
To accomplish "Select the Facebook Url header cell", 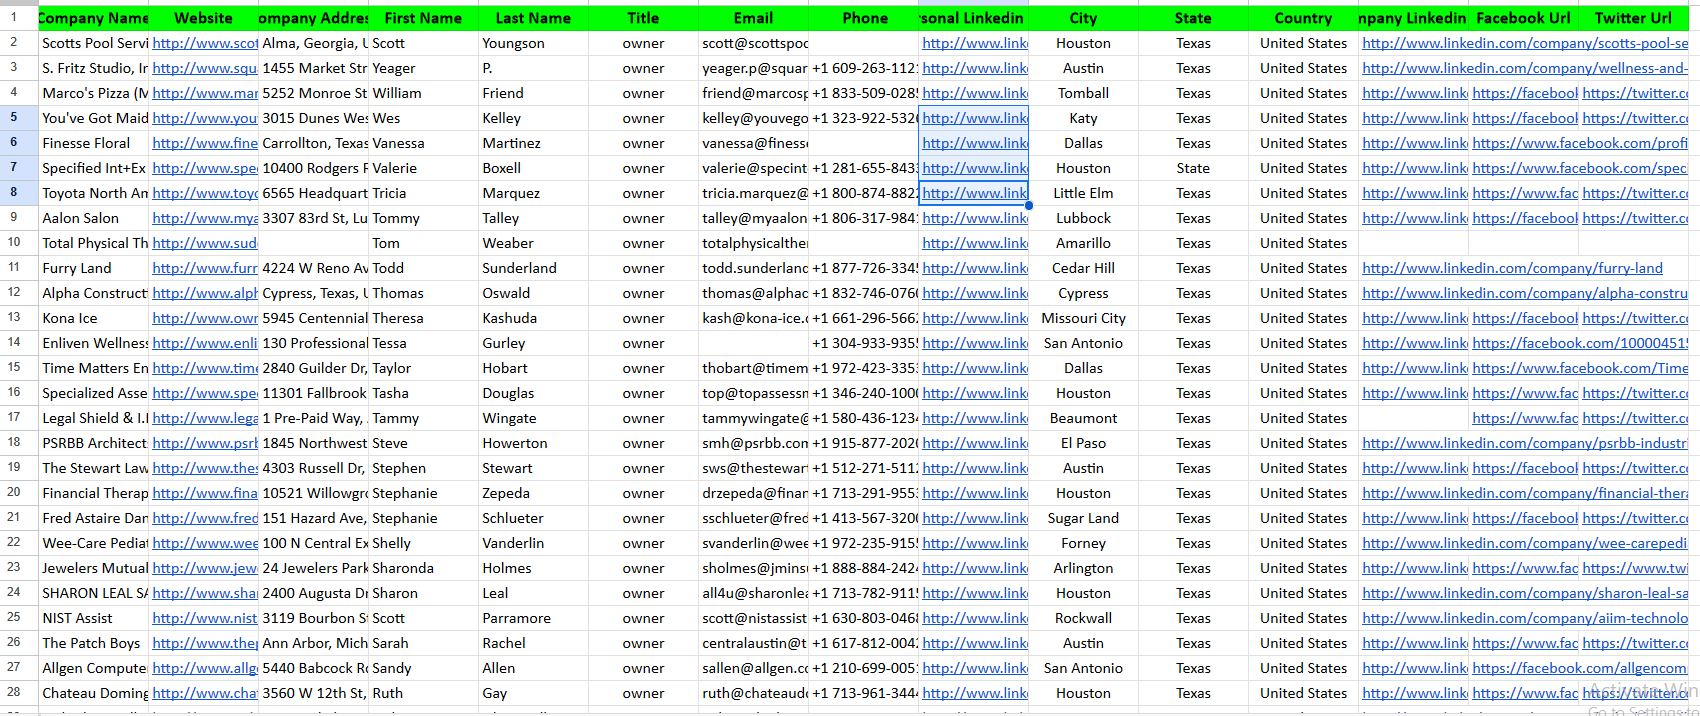I will [x=1523, y=18].
